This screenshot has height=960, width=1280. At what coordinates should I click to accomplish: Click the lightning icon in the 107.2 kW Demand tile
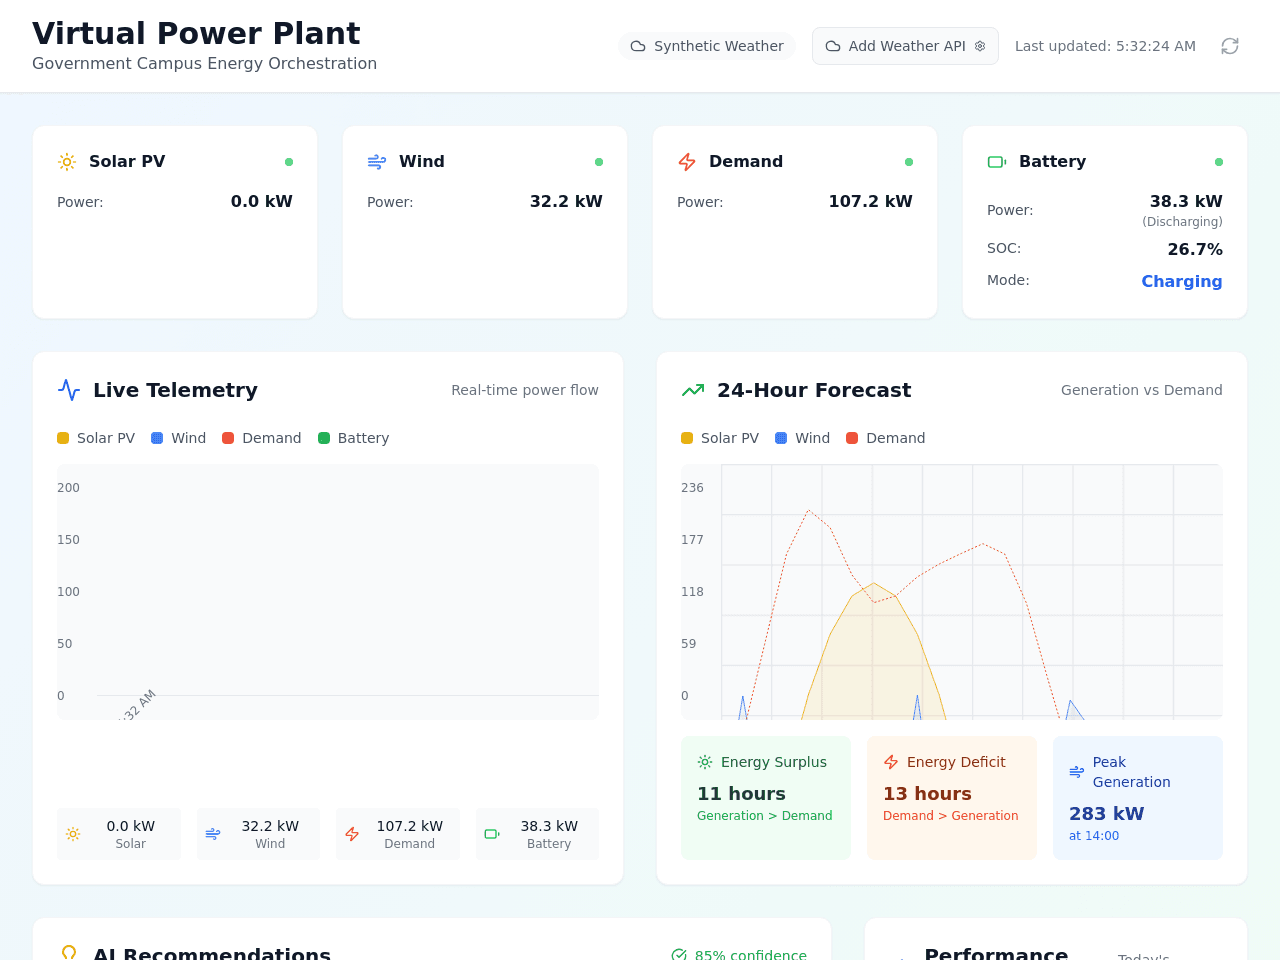pyautogui.click(x=352, y=834)
